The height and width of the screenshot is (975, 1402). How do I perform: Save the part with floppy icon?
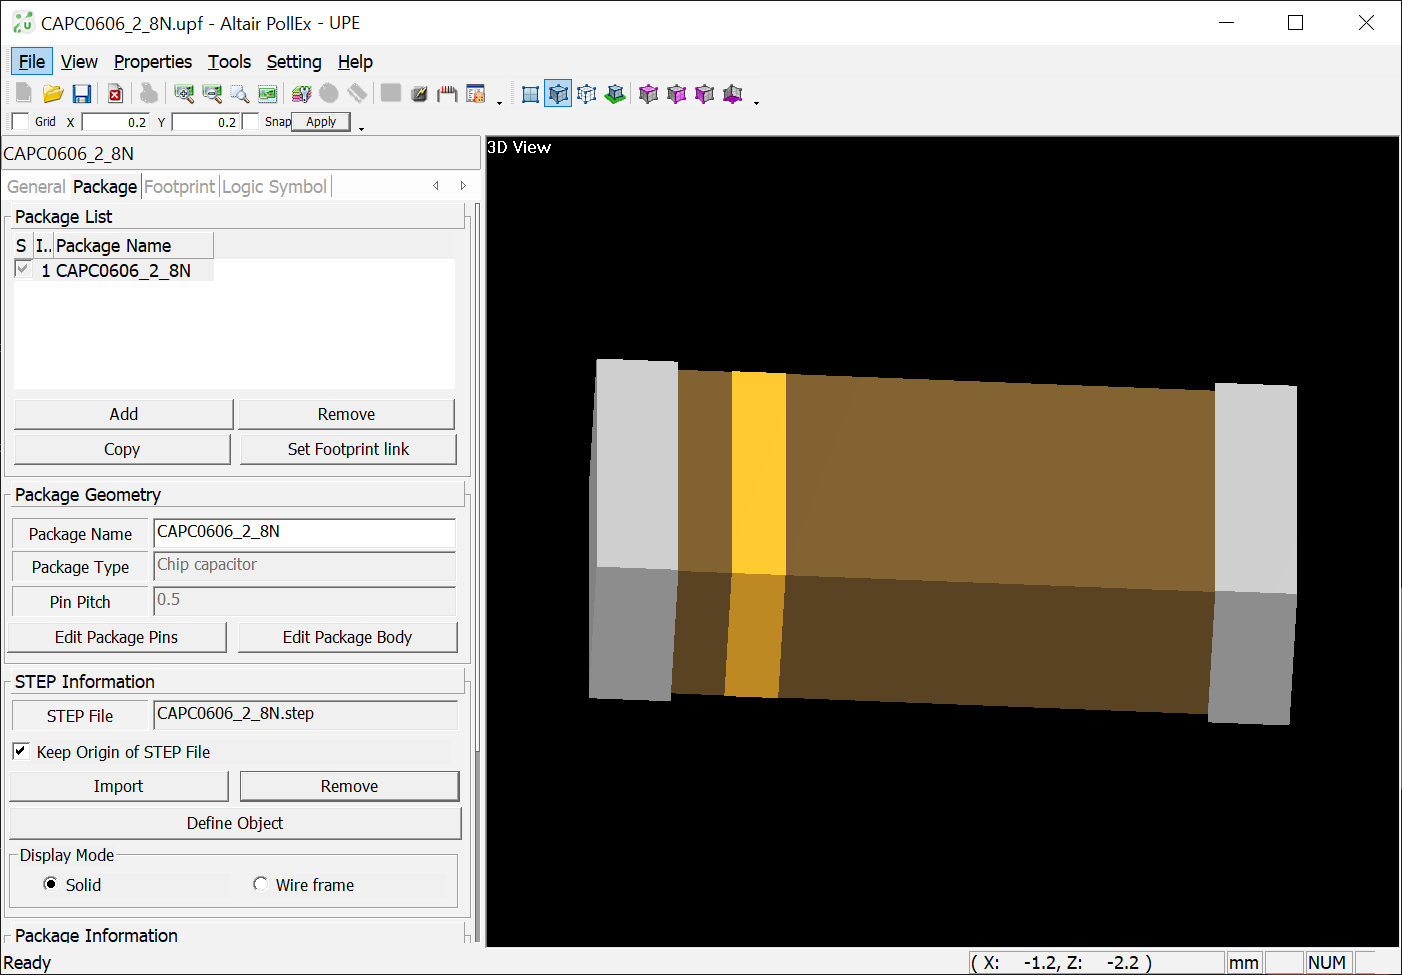coord(82,93)
